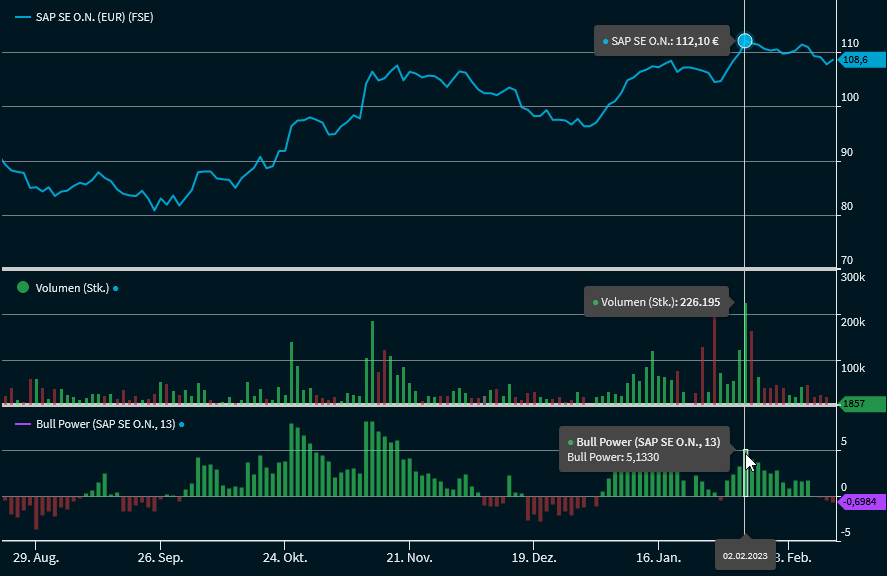Image resolution: width=887 pixels, height=576 pixels.
Task: Click blue dot beside Bull Power label
Action: 181,425
